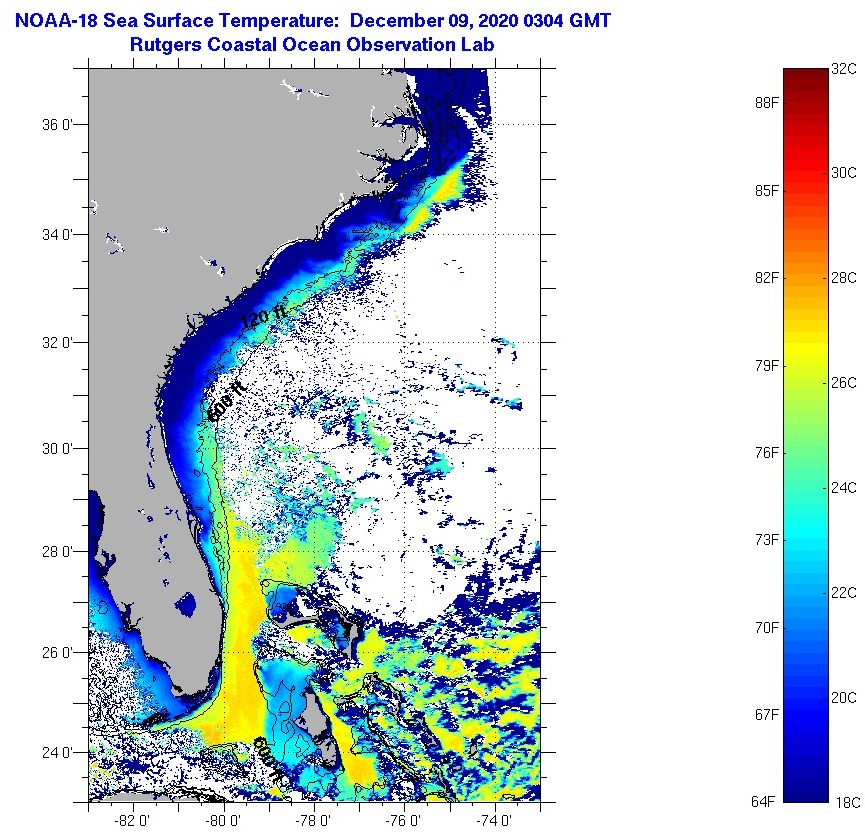Click the 76F label on the color scale
Screen dimensions: 865x832
(x=767, y=452)
